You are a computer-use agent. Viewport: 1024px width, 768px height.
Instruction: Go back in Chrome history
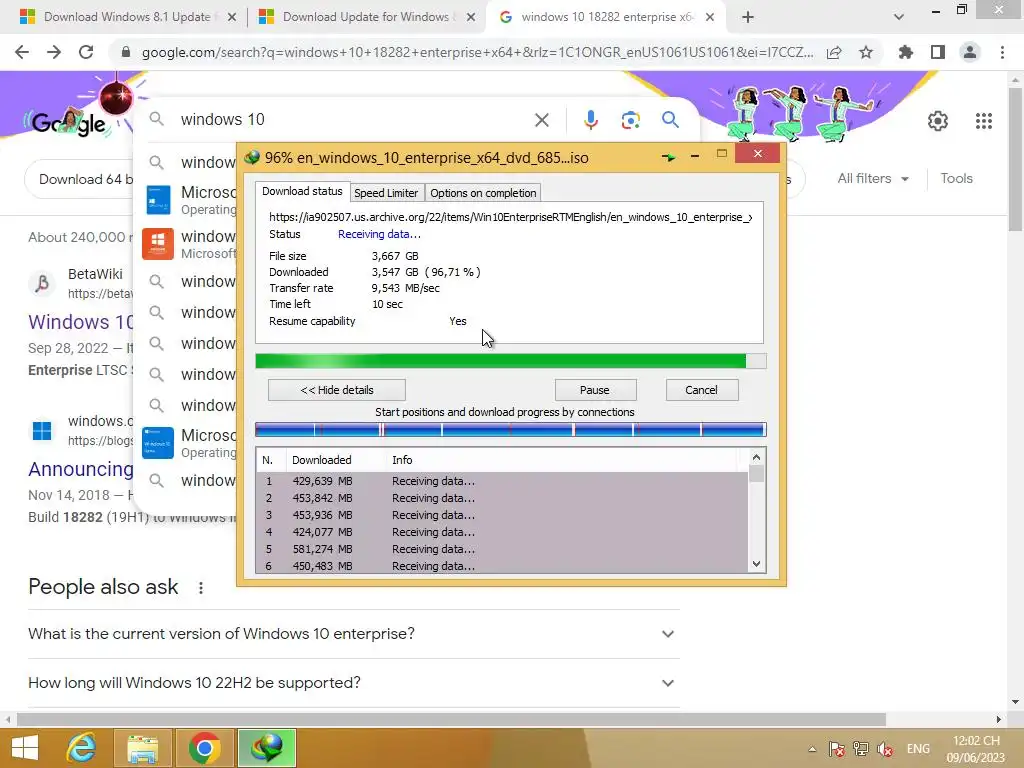pos(22,52)
